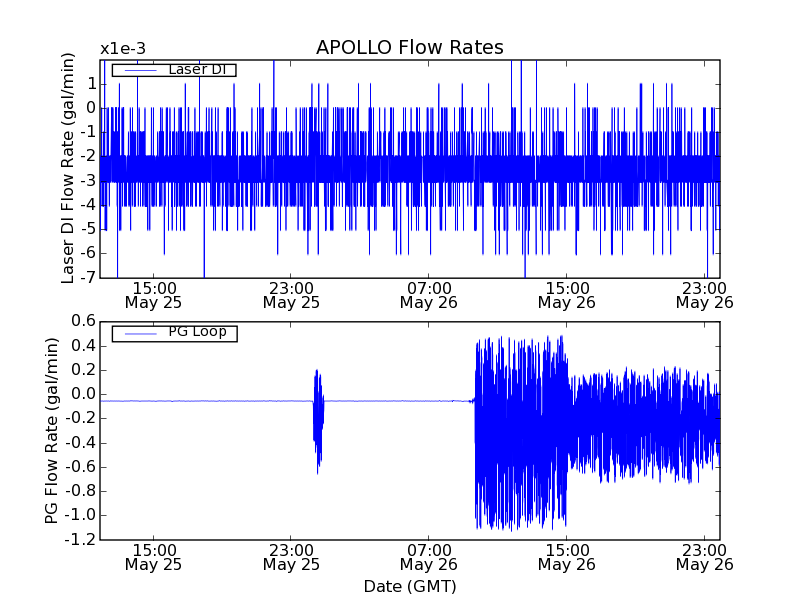Select the Laser DI Flow Rate y-axis label
The height and width of the screenshot is (600, 800).
(x=68, y=170)
